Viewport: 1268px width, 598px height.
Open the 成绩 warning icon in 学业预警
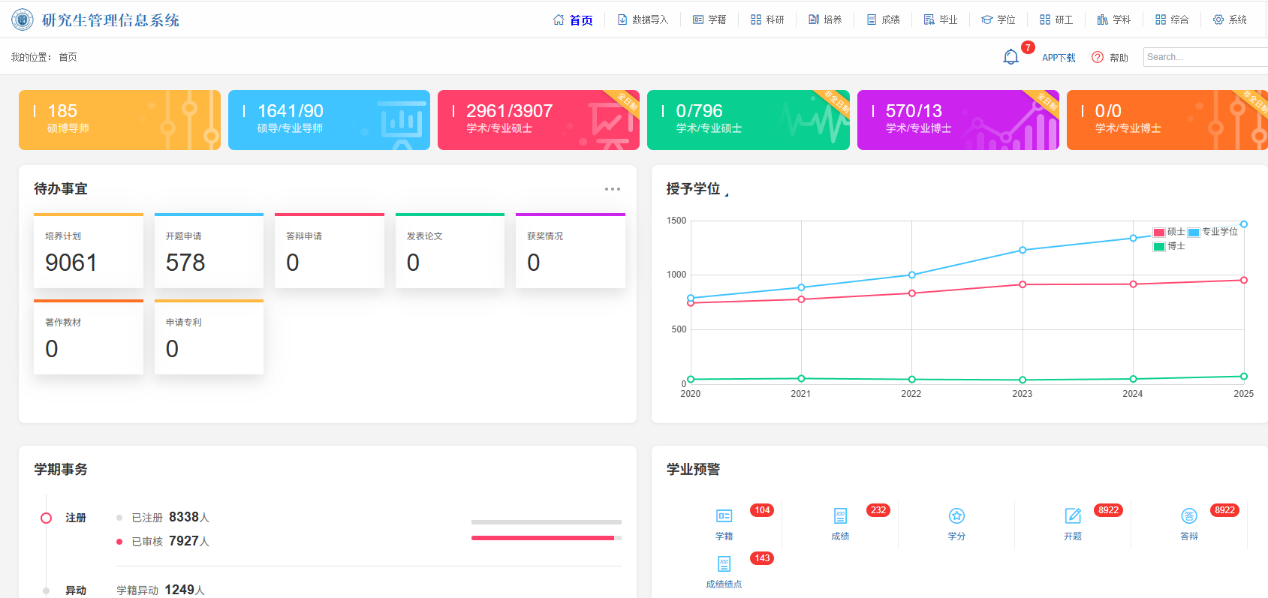[x=840, y=516]
